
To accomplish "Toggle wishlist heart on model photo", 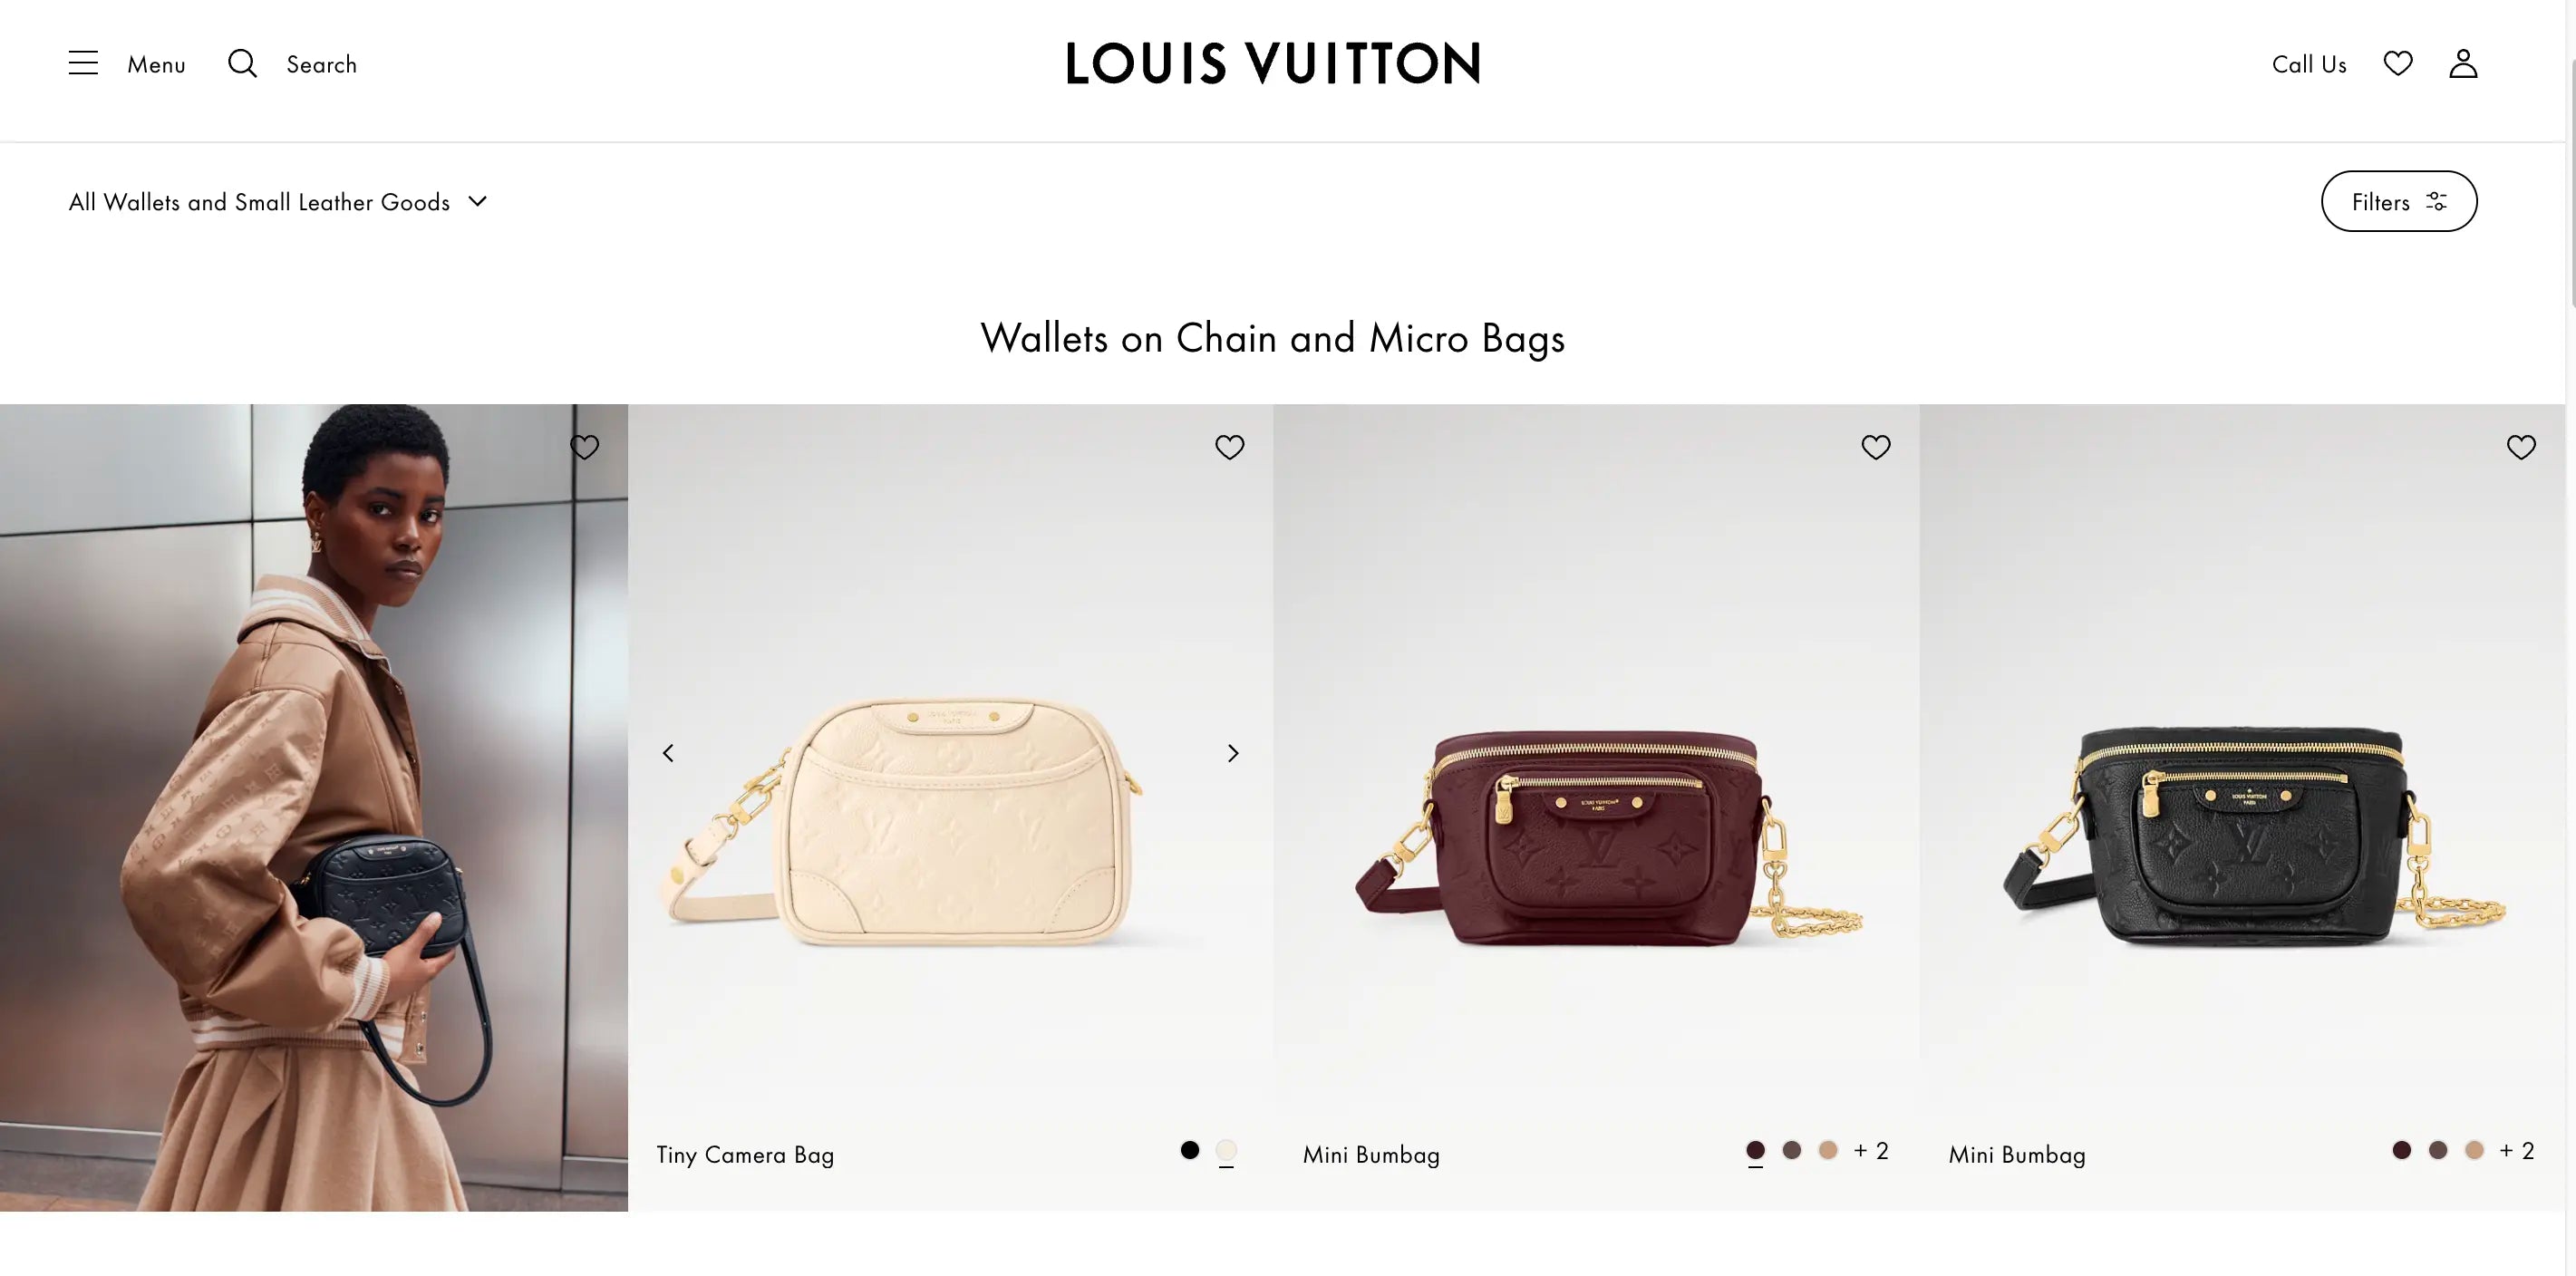I will pyautogui.click(x=584, y=447).
